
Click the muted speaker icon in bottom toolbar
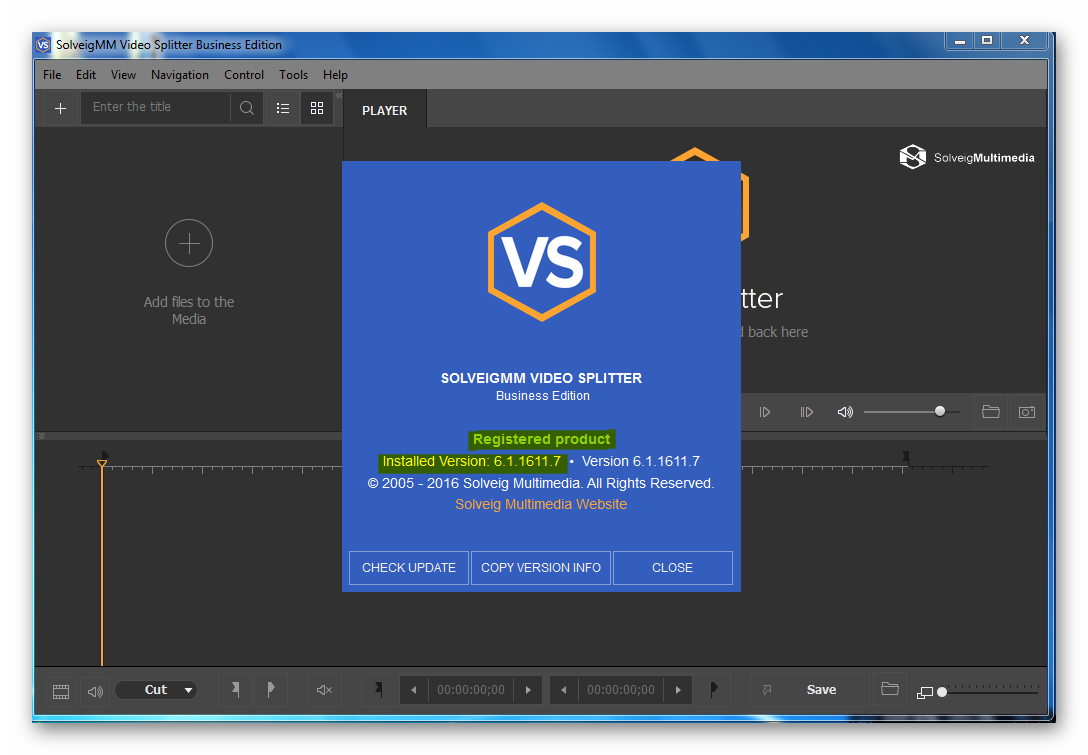[x=324, y=690]
